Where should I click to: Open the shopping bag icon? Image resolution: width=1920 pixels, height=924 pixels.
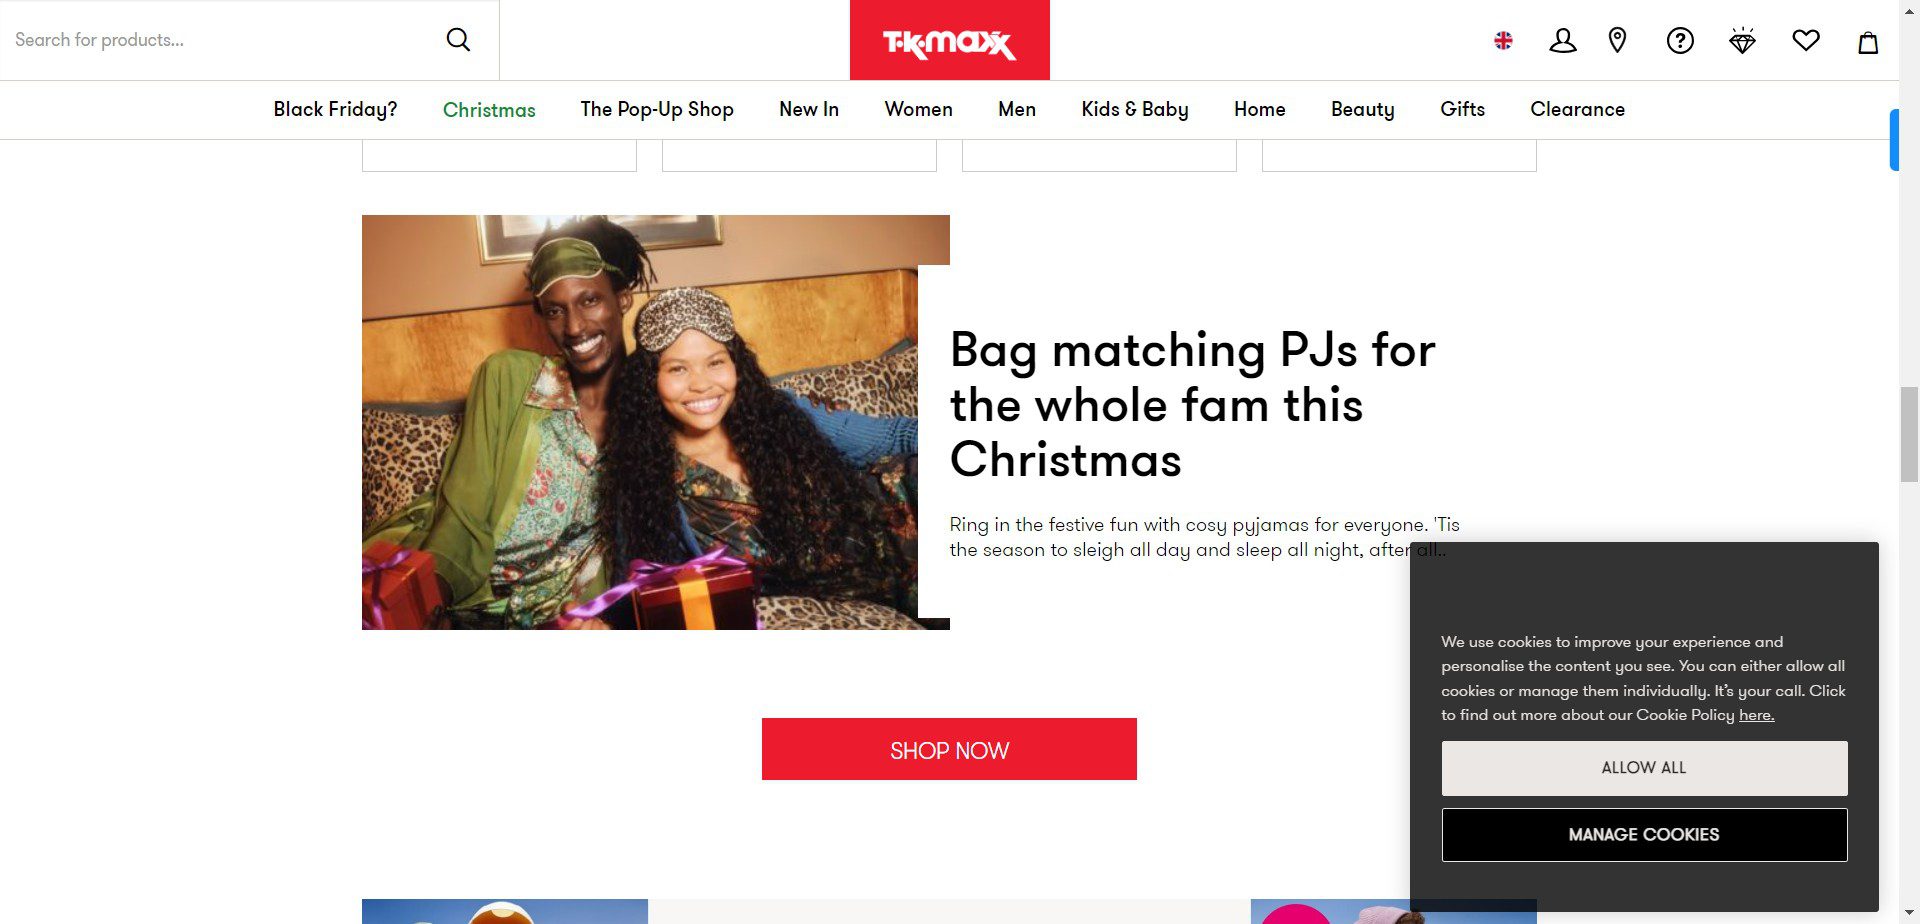1868,41
